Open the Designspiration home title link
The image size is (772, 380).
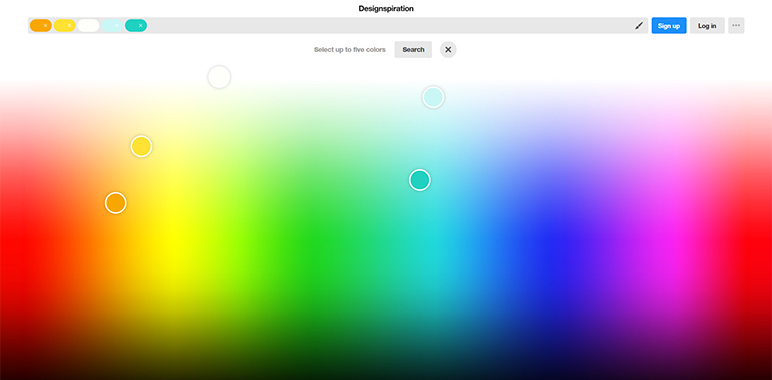coord(386,8)
